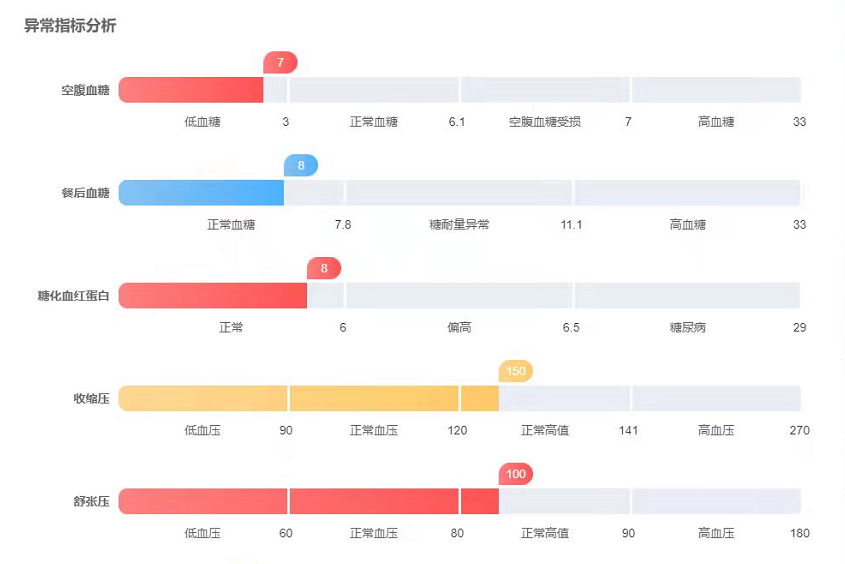
Task: Click the red filled 空腹血糖 bar
Action: tap(191, 90)
